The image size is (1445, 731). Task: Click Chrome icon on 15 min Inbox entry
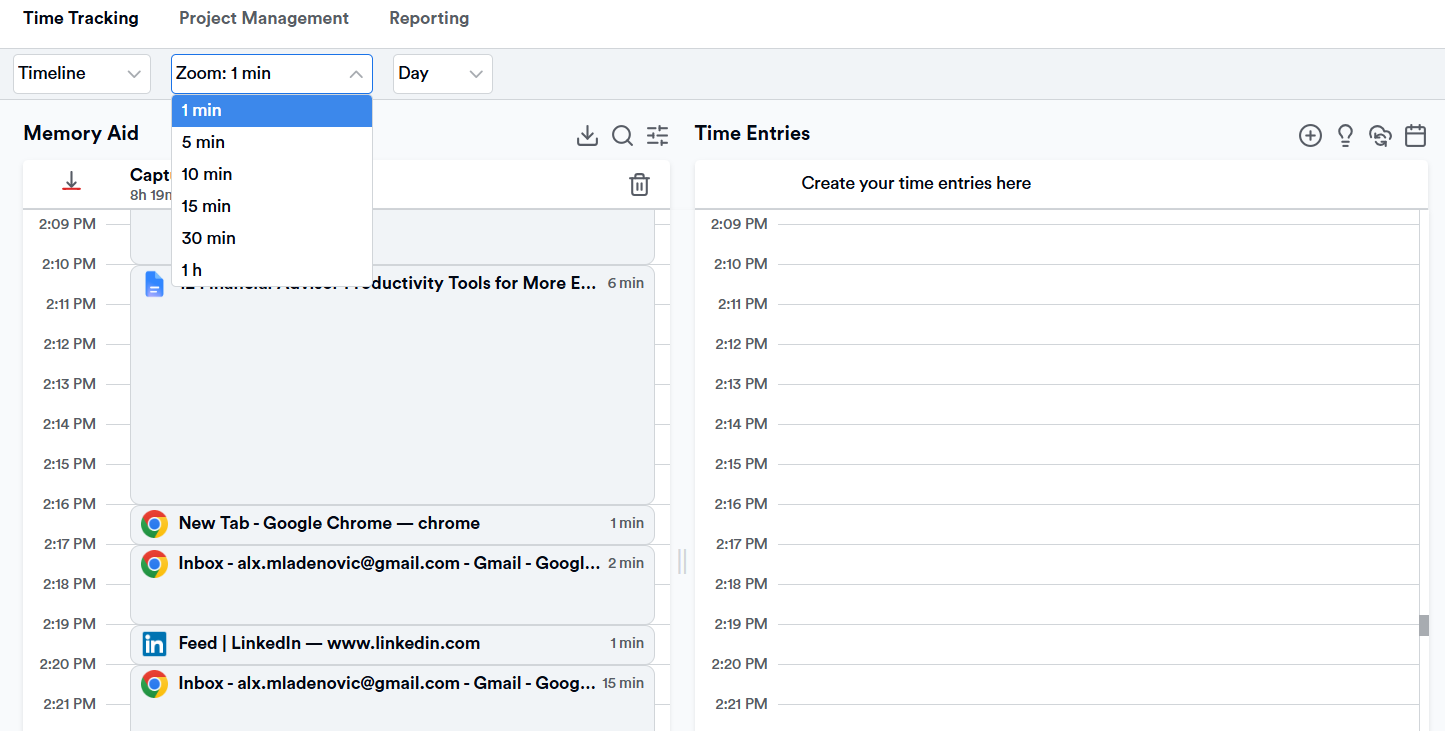click(x=154, y=684)
